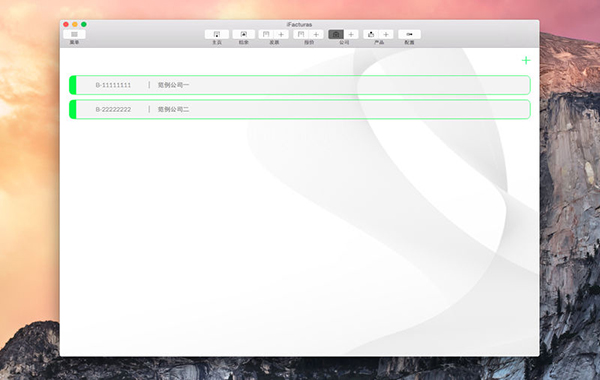Open company row B-22222222
This screenshot has width=600, height=380.
tap(300, 109)
